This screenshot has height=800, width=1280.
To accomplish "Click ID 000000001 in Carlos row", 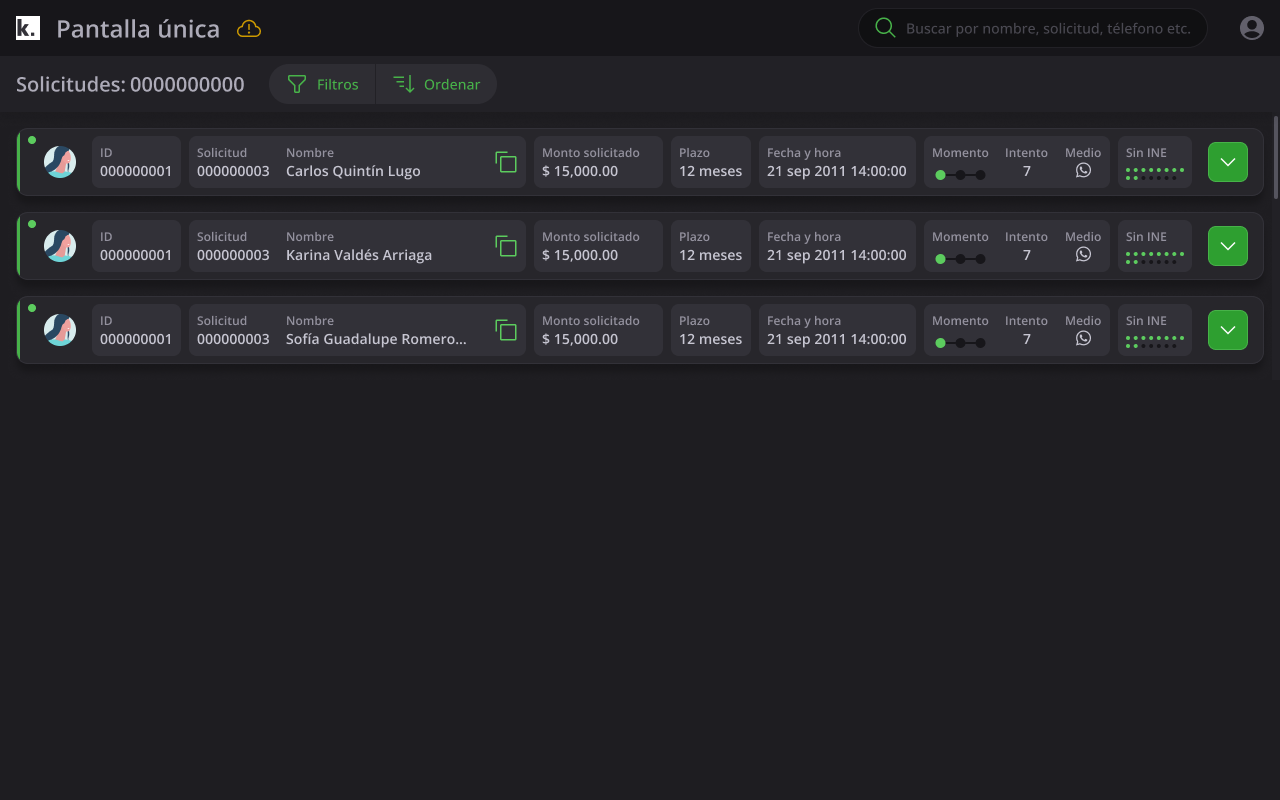I will point(136,171).
